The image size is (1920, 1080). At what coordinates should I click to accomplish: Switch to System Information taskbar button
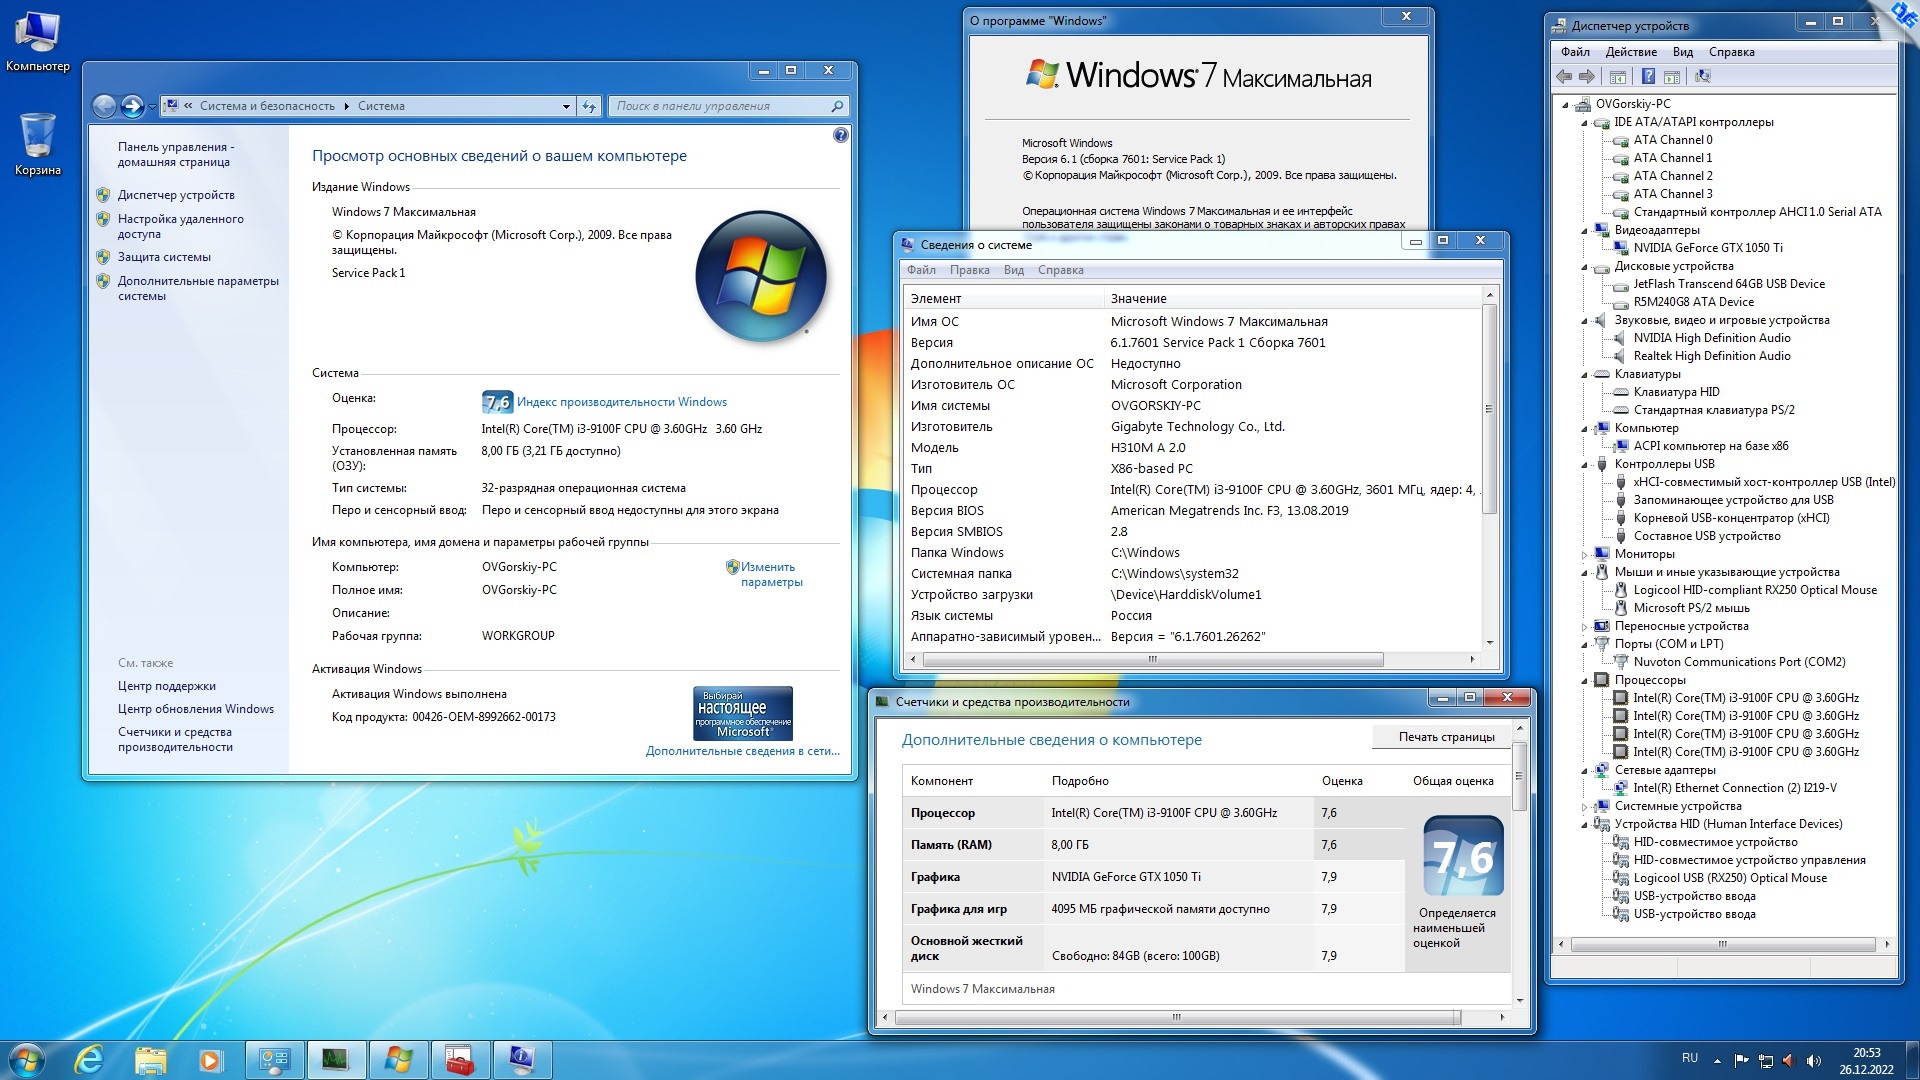click(522, 1060)
